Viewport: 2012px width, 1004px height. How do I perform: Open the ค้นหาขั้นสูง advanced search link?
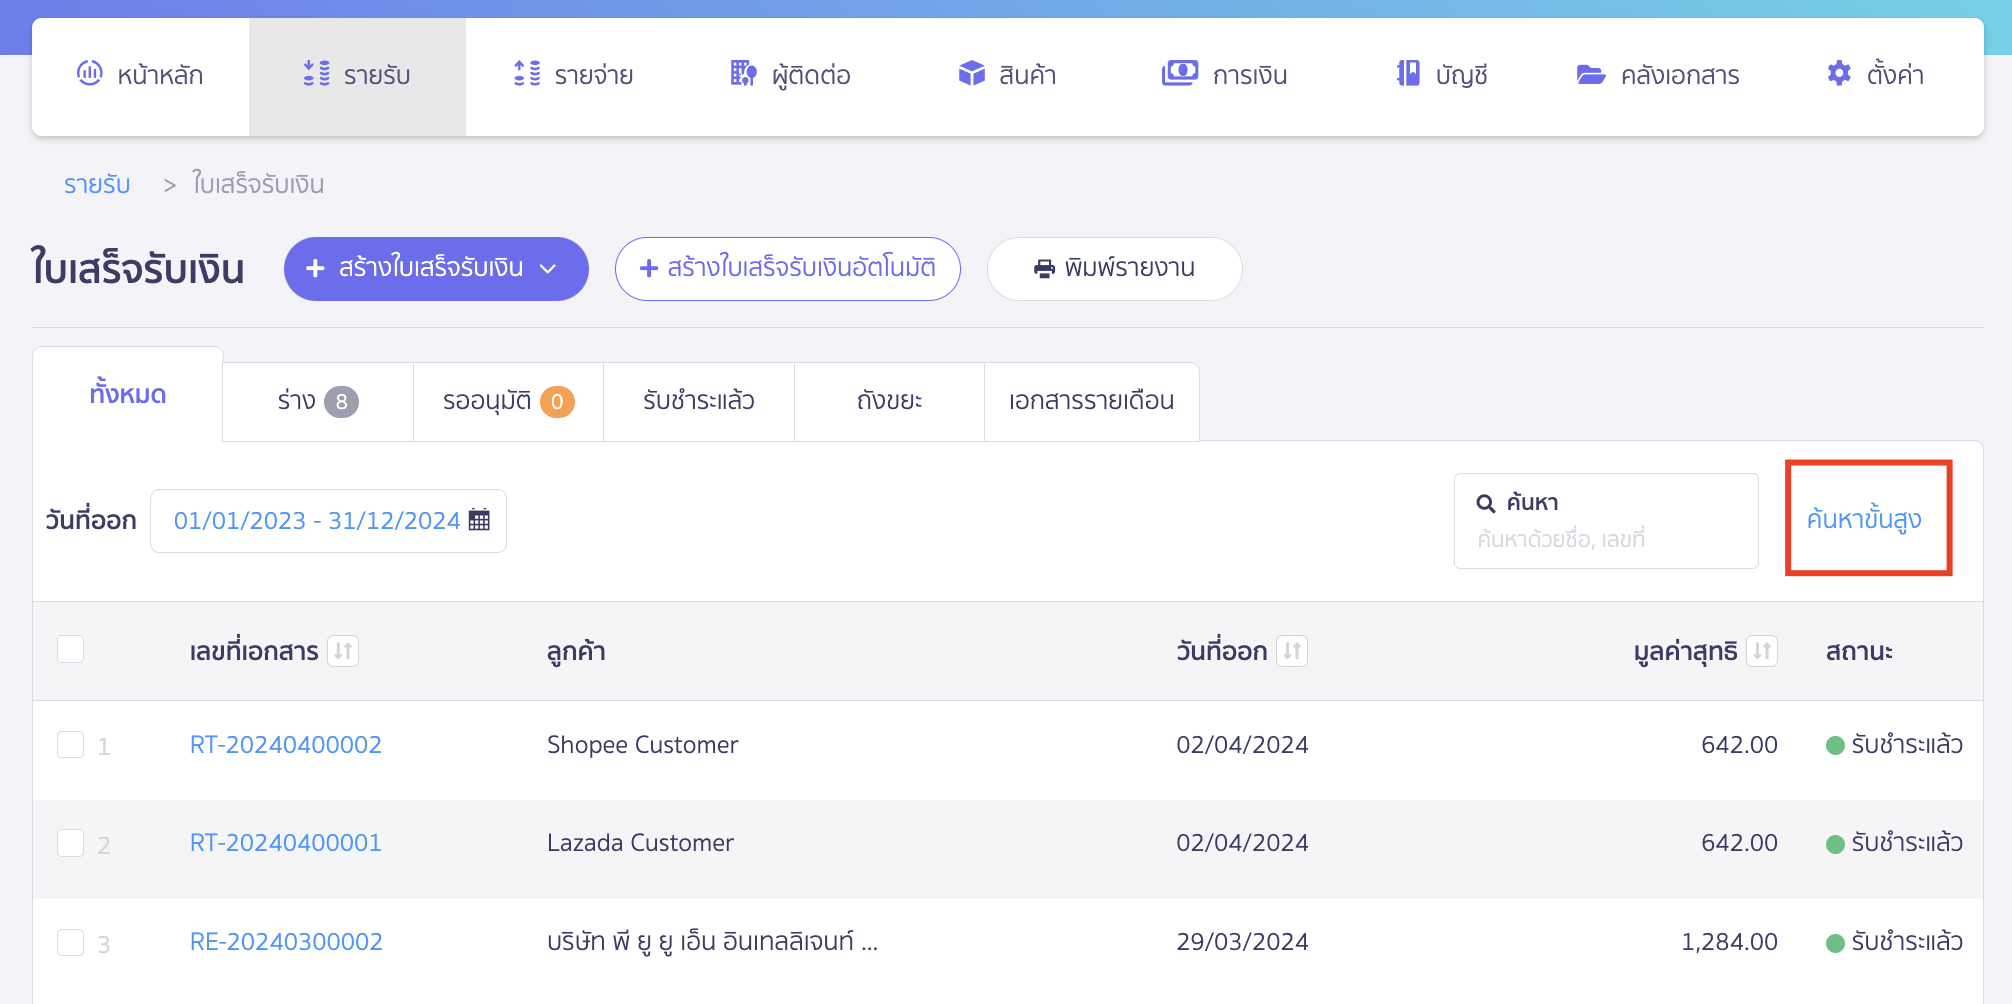tap(1865, 519)
